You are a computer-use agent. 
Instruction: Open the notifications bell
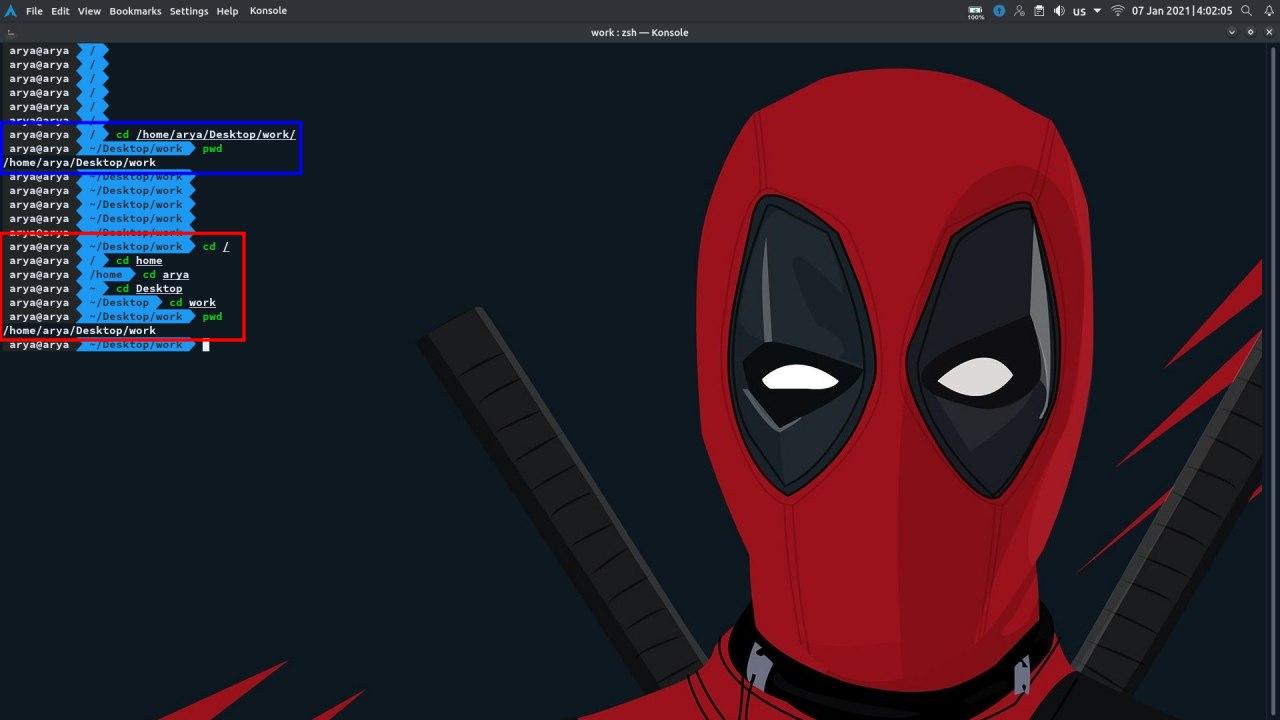(1267, 11)
